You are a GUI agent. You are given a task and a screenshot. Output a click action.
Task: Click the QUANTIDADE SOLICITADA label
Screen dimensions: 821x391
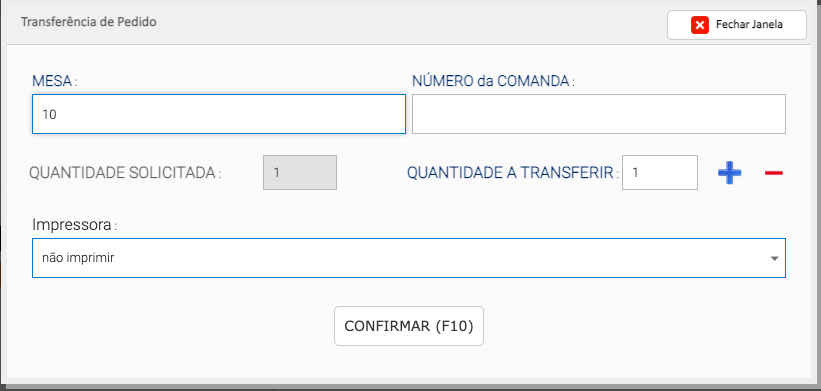[x=125, y=173]
